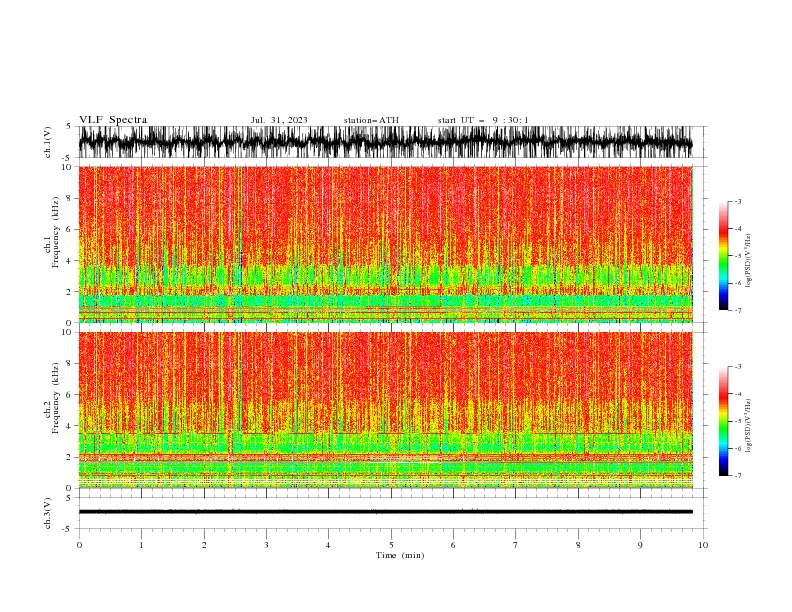Click the "ch.1(V)" axis label
This screenshot has width=792, height=612.
click(x=48, y=142)
